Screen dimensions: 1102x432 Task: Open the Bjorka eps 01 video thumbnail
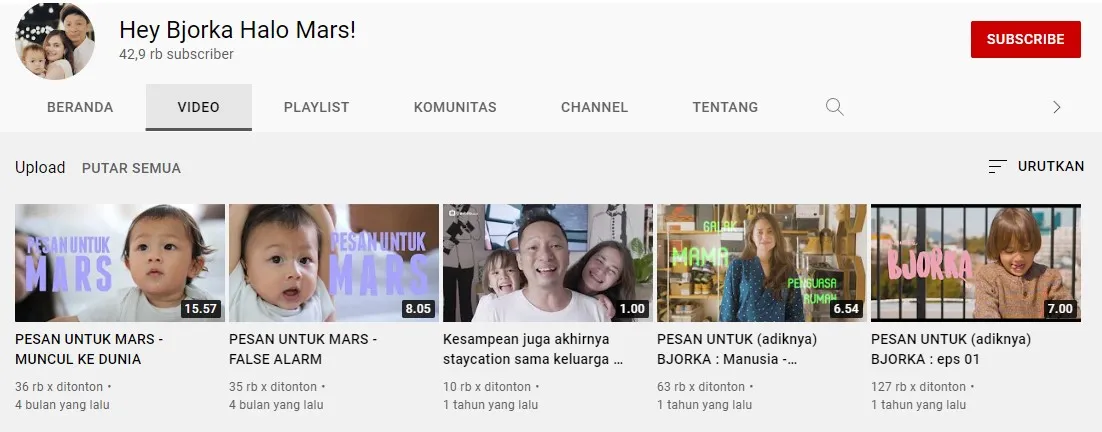976,263
